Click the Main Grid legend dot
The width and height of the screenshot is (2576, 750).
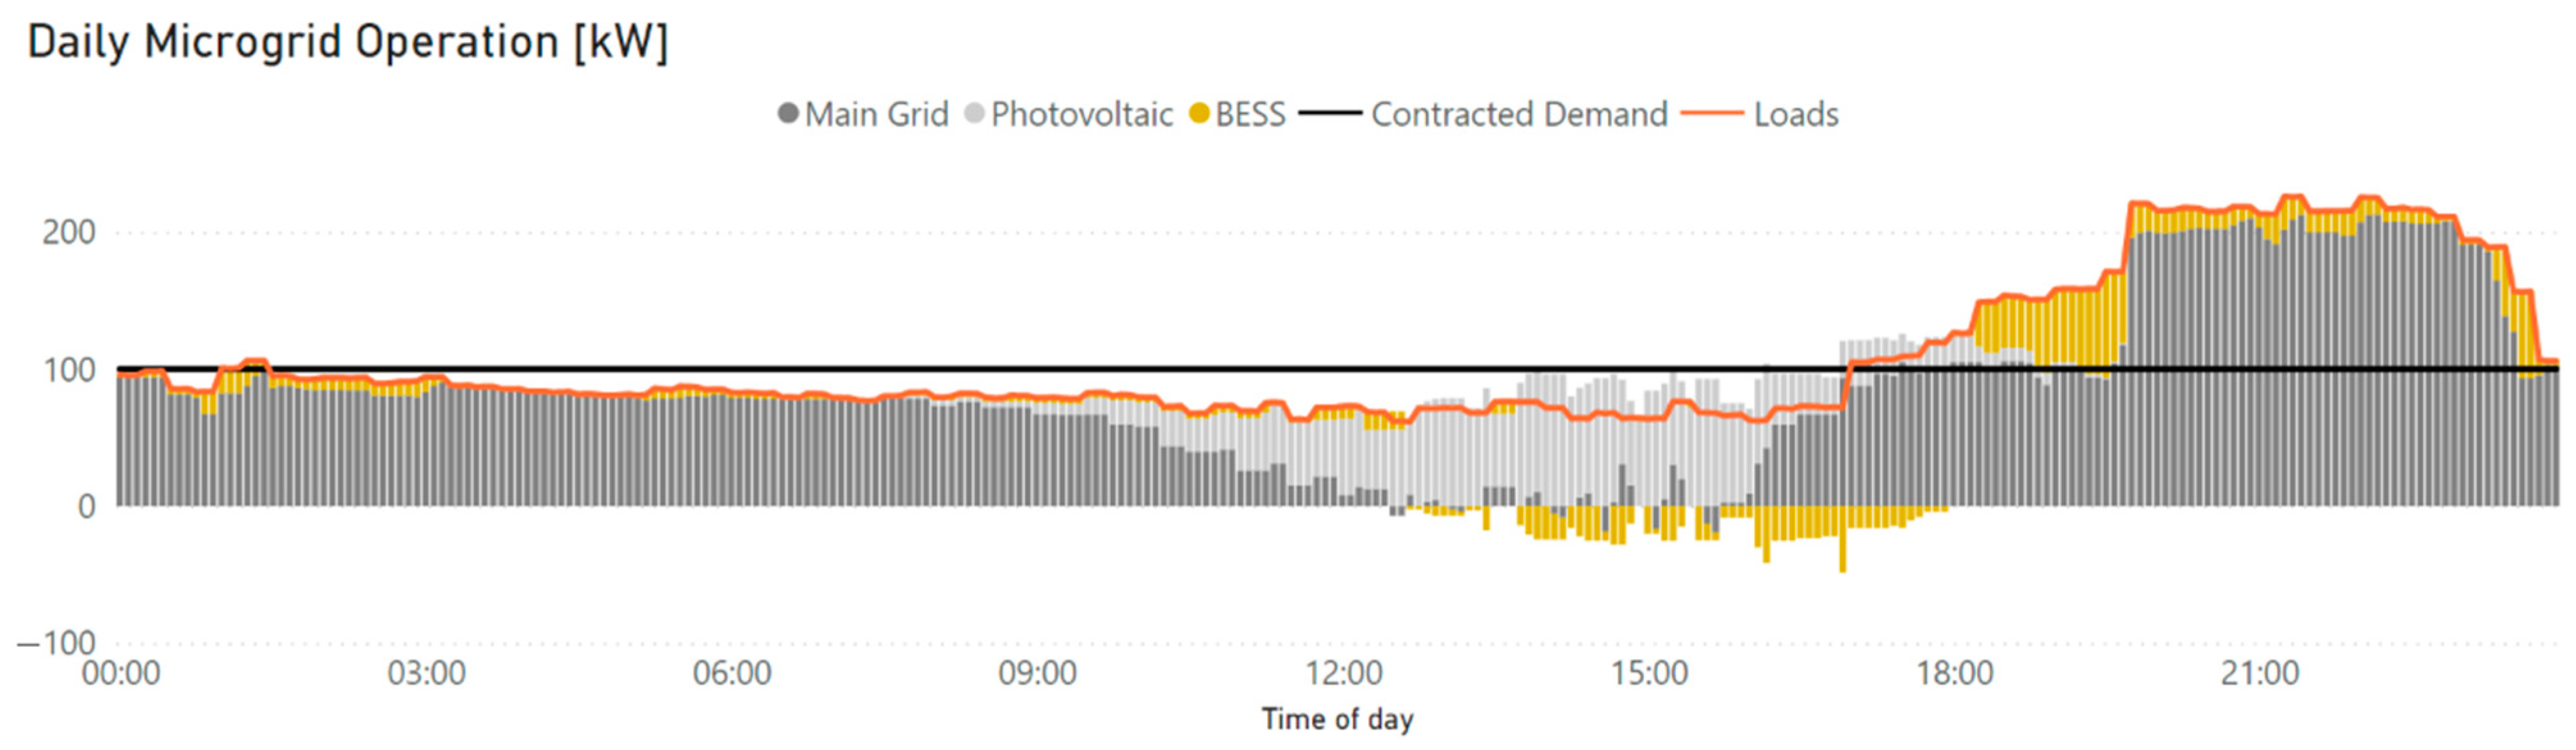point(788,114)
